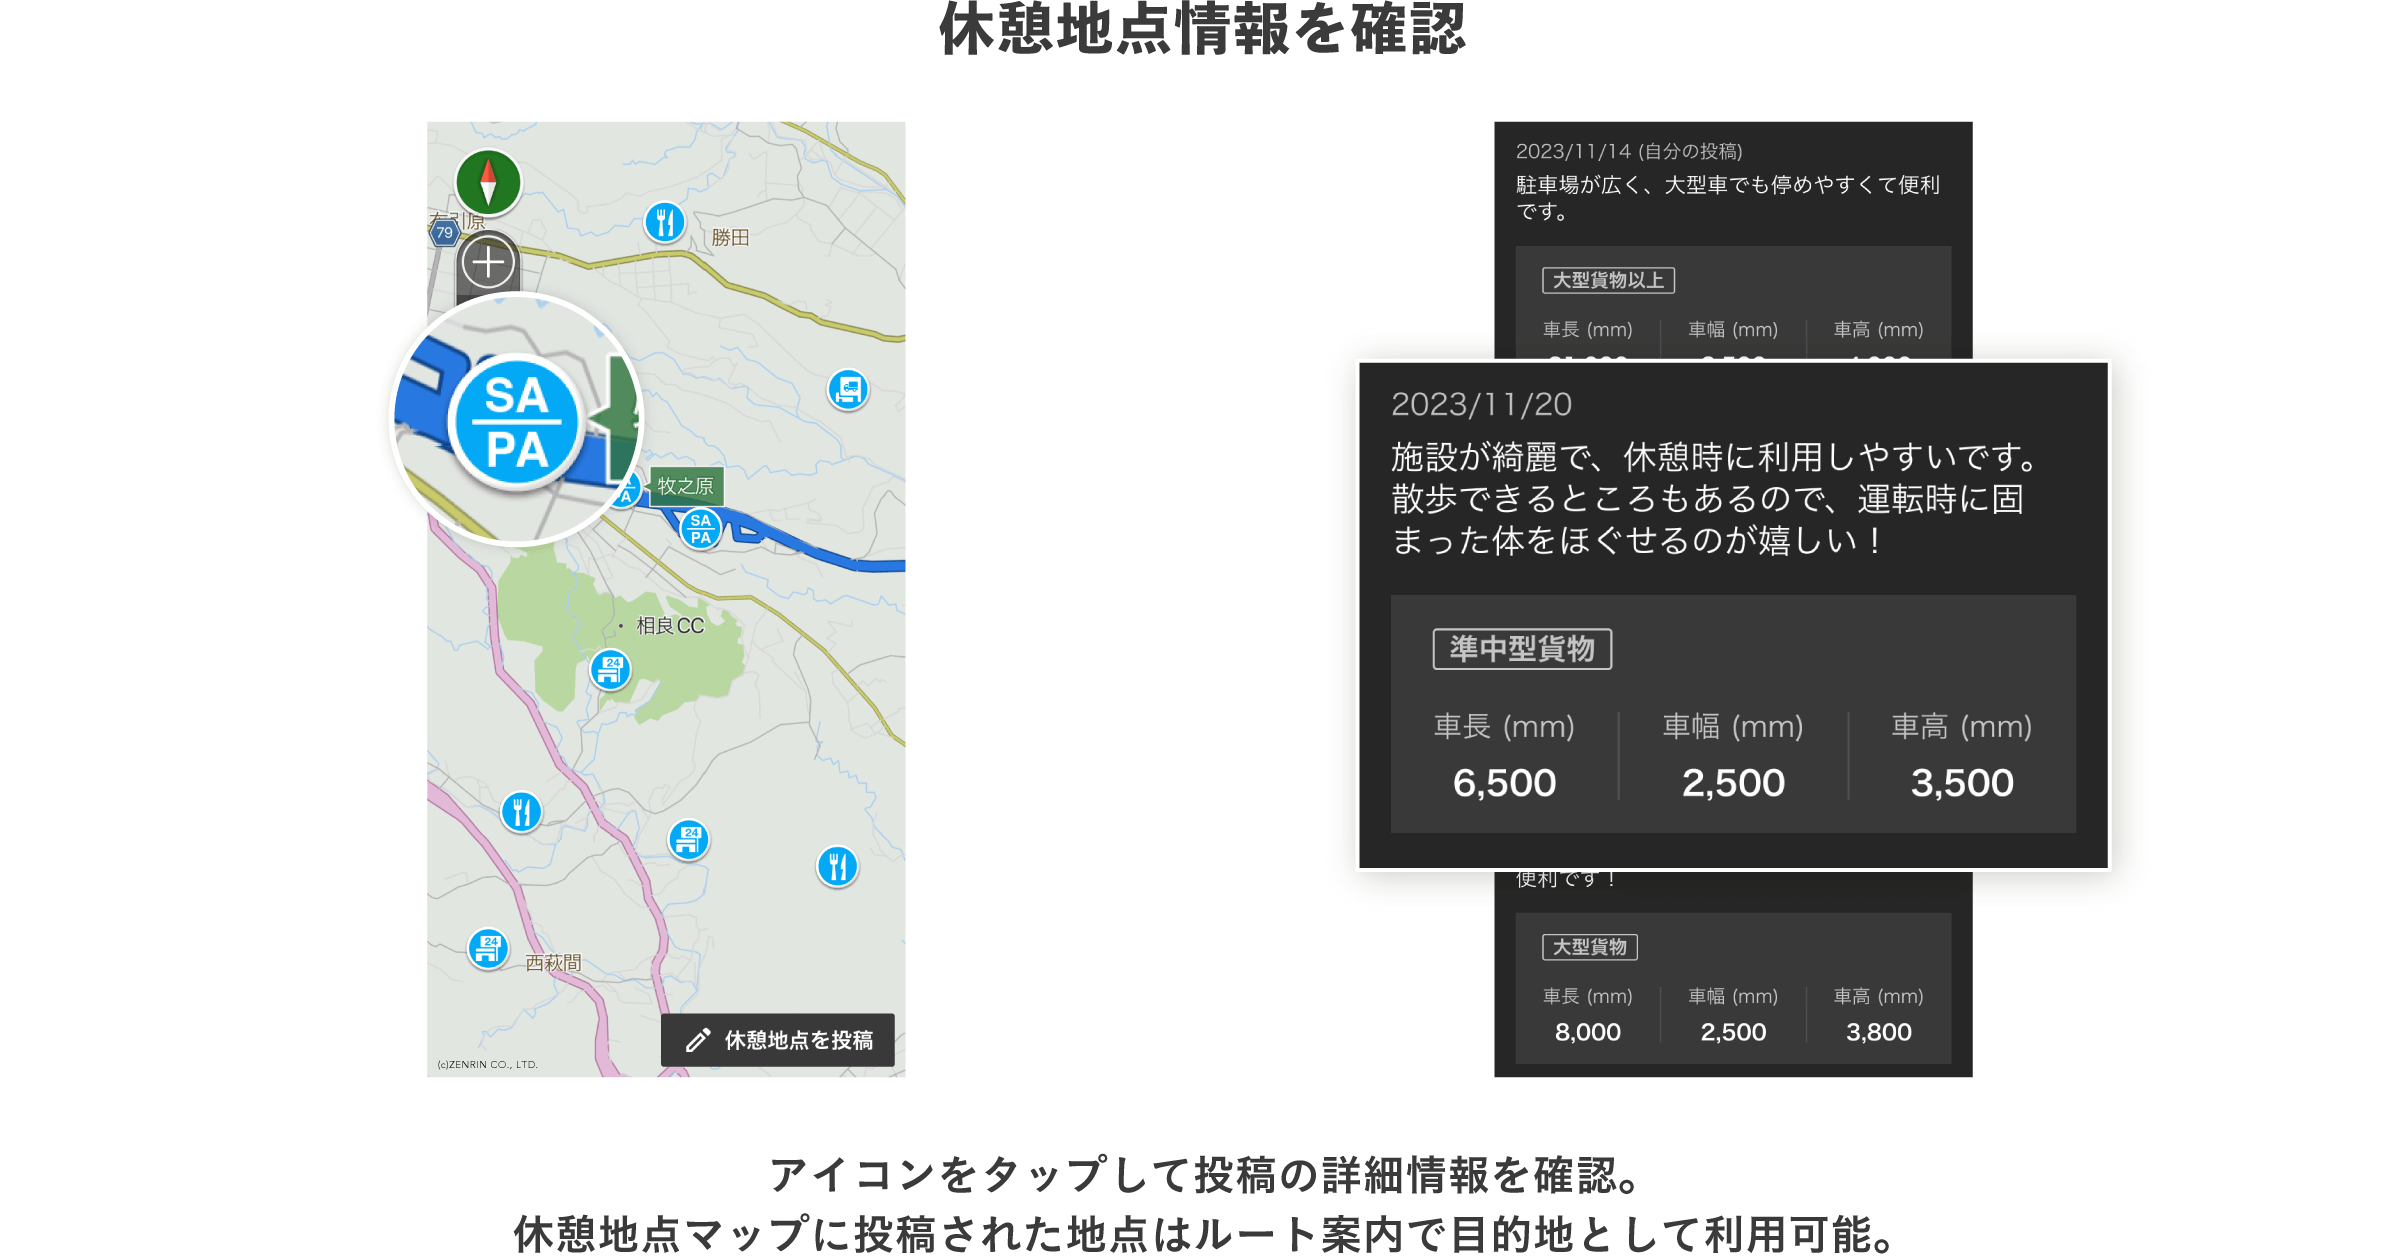This screenshot has height=1256, width=2400.
Task: Select the 準中型貨物 vehicle tag
Action: 1521,649
